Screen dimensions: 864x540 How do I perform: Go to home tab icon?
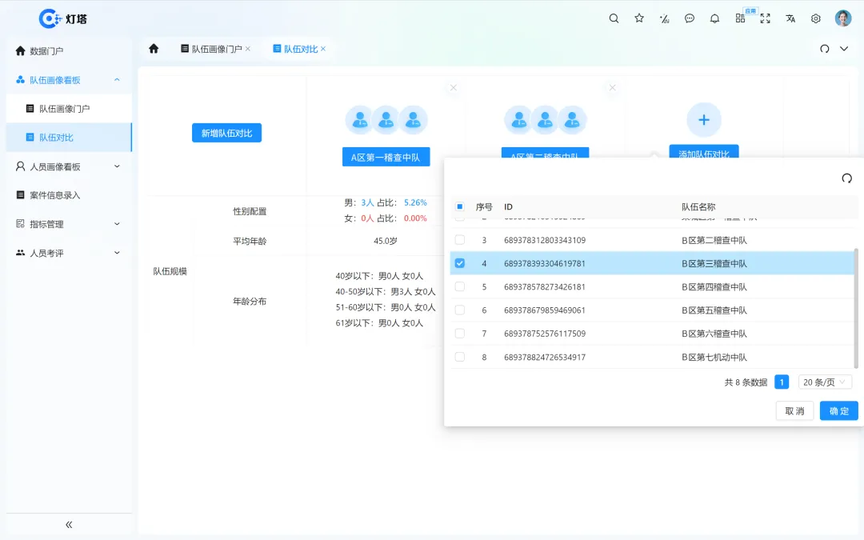tap(154, 48)
